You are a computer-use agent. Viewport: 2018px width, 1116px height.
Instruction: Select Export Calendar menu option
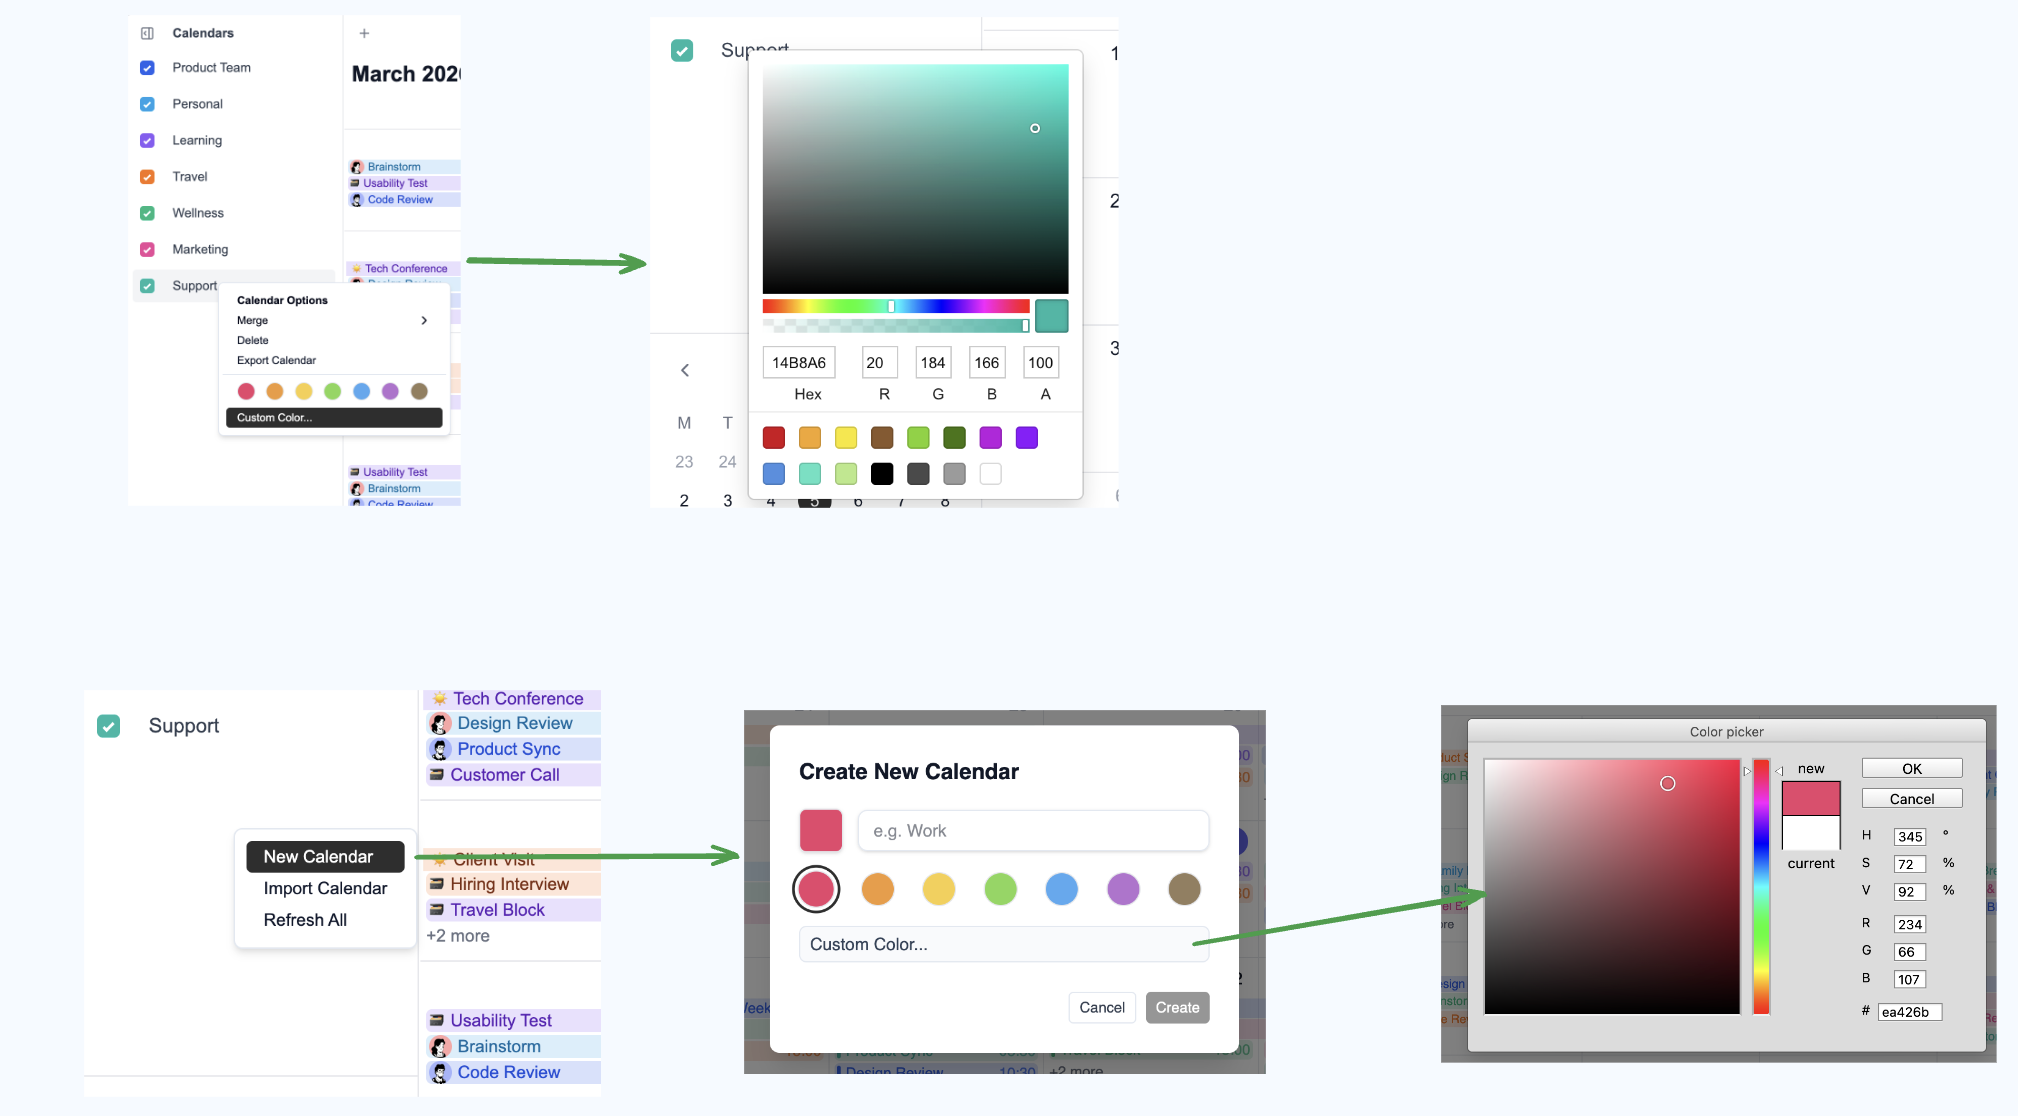276,360
